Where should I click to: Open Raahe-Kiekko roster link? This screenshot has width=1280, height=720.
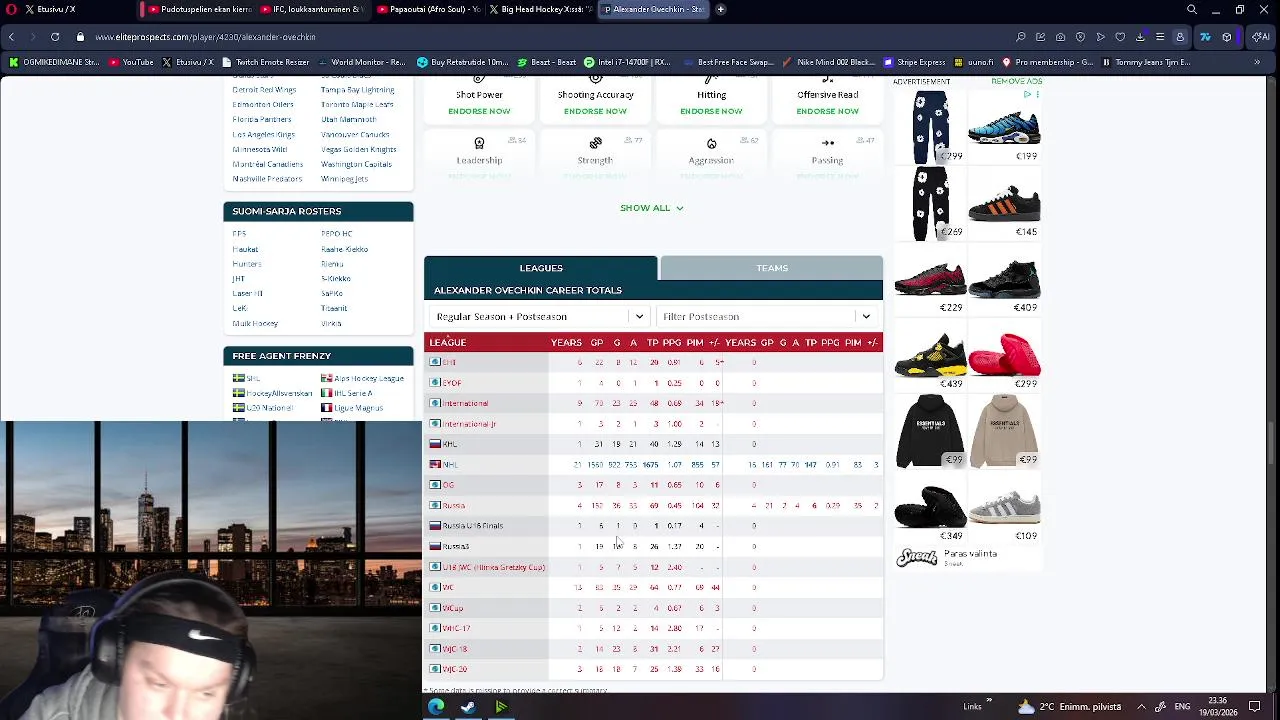344,249
